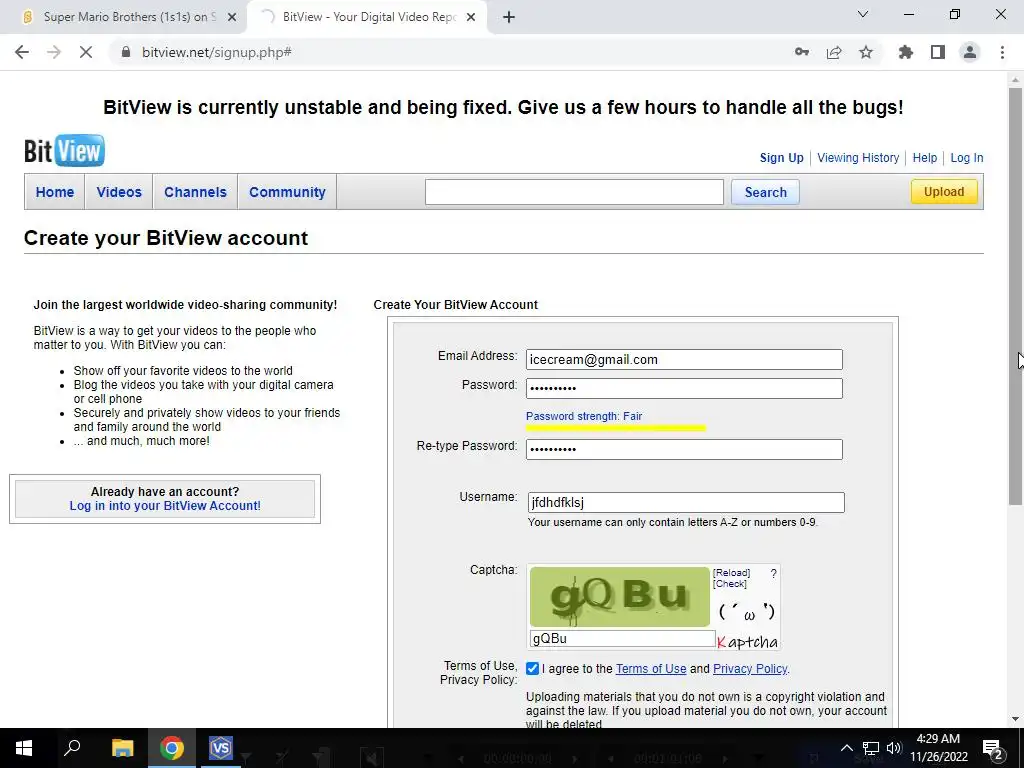Click the Kaptcha logo
The width and height of the screenshot is (1024, 768).
click(x=748, y=642)
